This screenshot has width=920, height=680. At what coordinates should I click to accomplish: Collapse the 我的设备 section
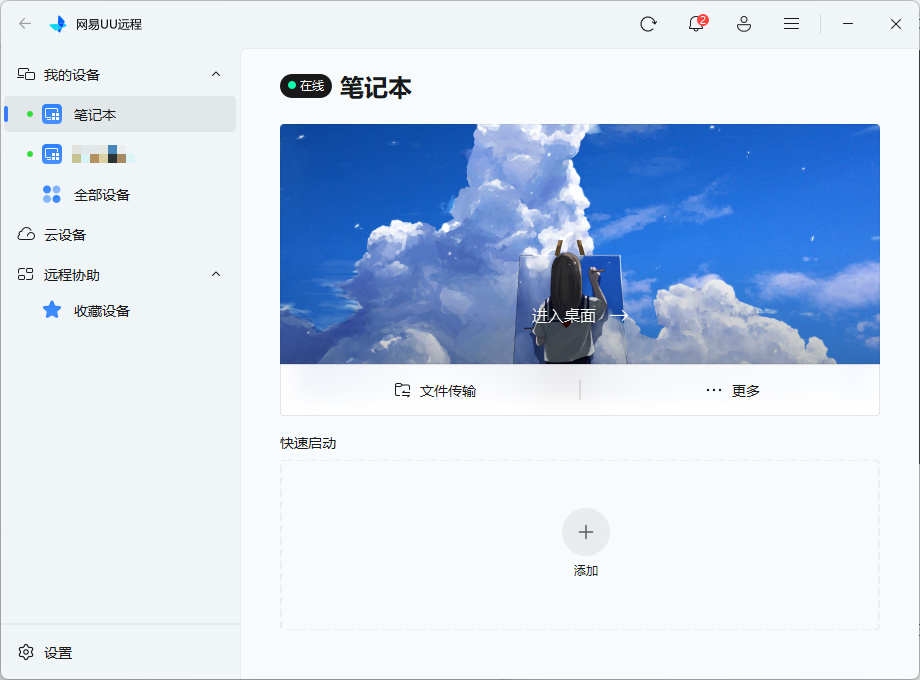[216, 74]
